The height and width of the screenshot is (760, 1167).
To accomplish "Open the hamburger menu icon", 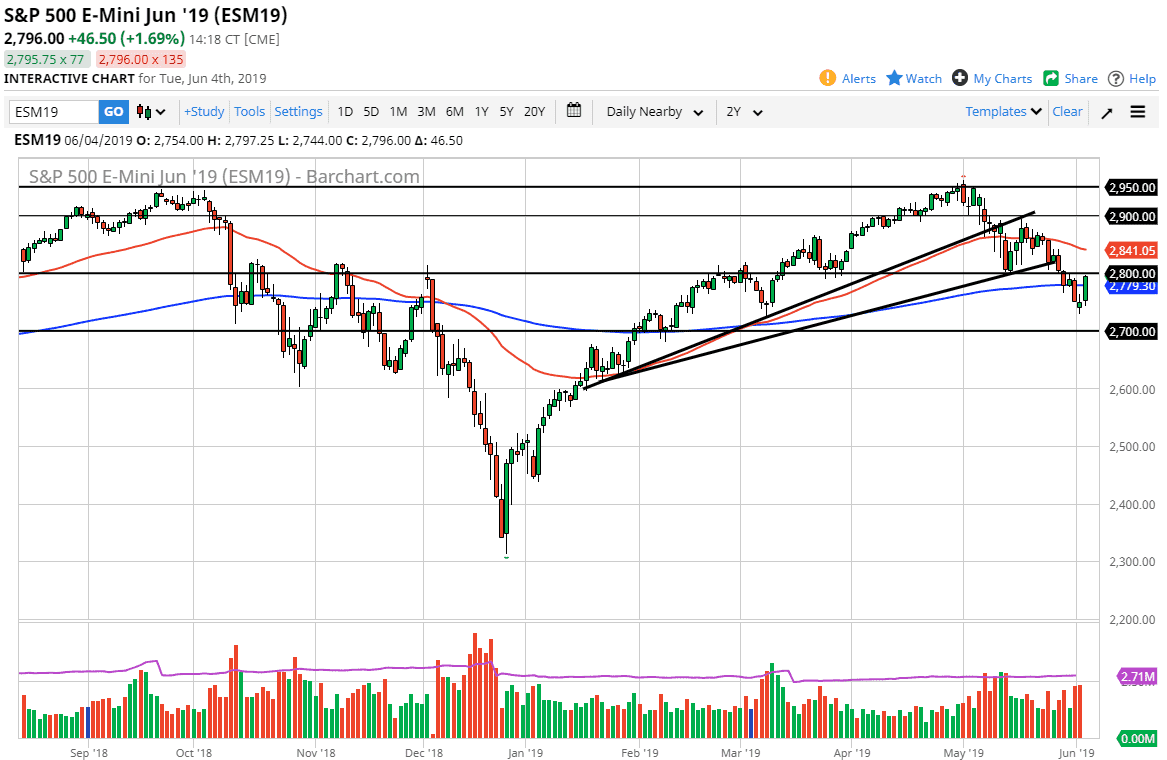I will [x=1138, y=112].
